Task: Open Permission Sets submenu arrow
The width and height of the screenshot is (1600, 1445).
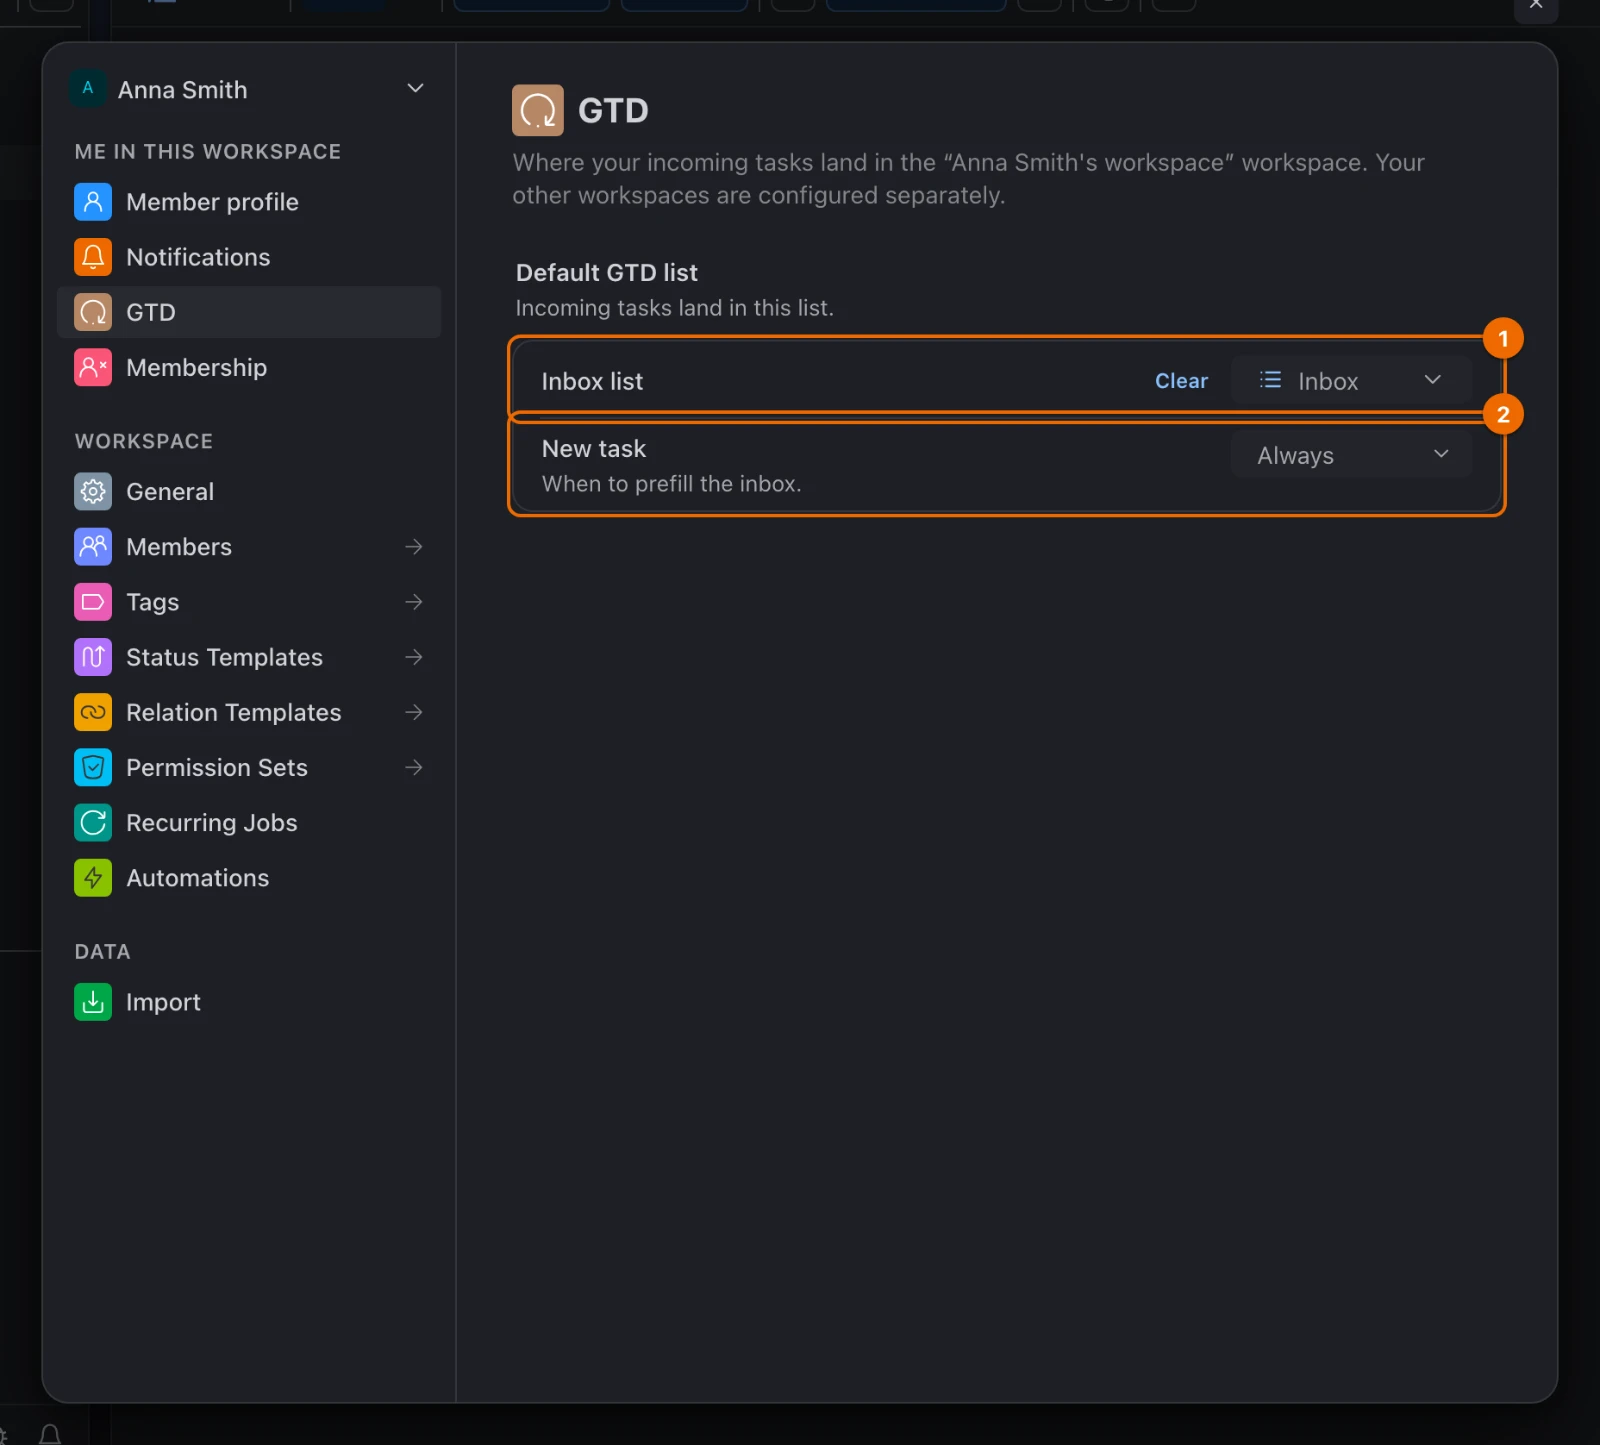Action: click(413, 767)
